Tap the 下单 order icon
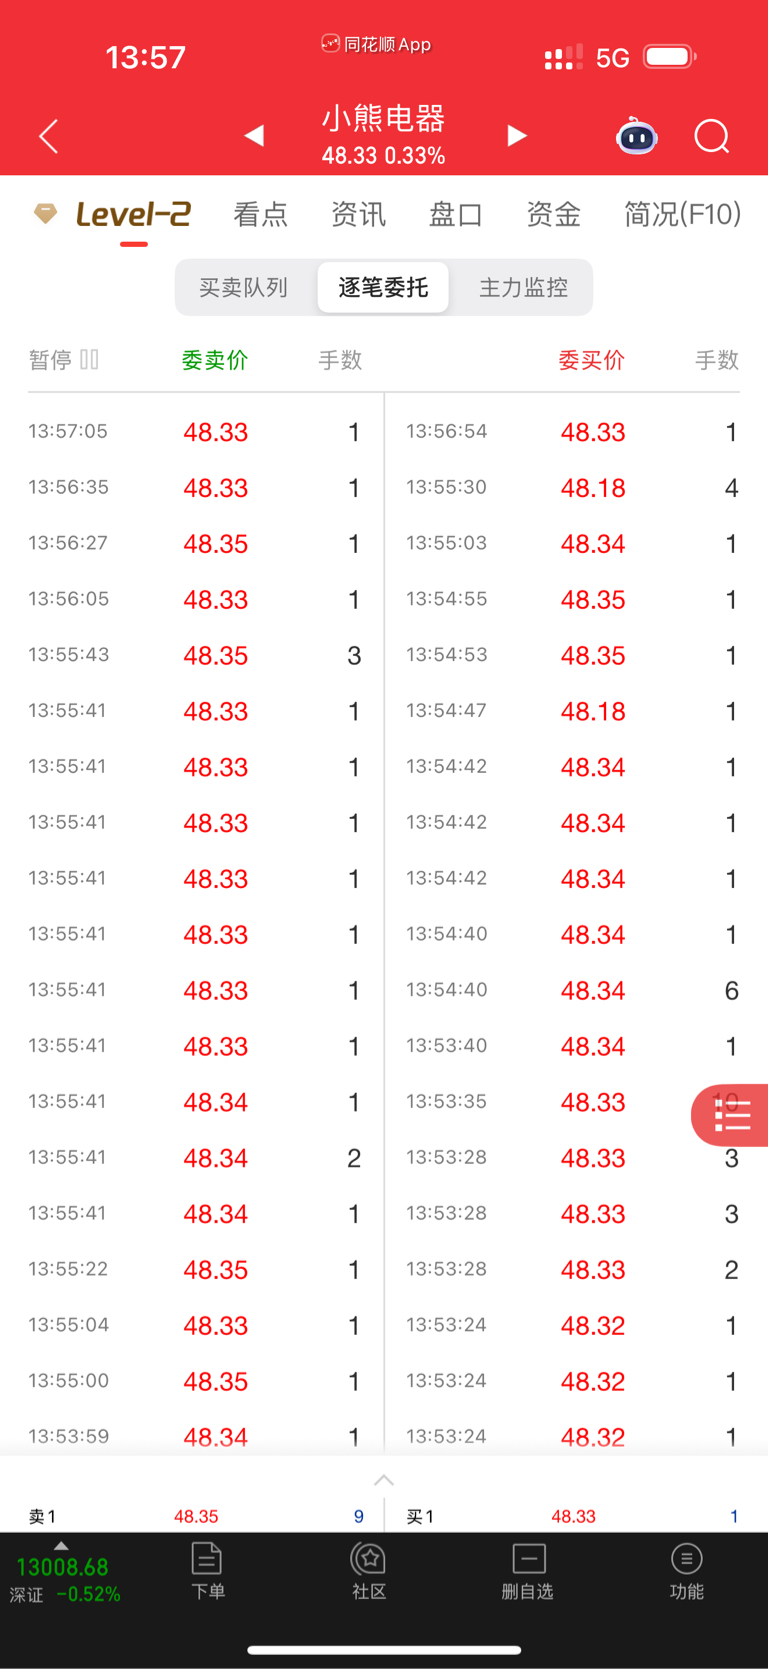 click(207, 1571)
